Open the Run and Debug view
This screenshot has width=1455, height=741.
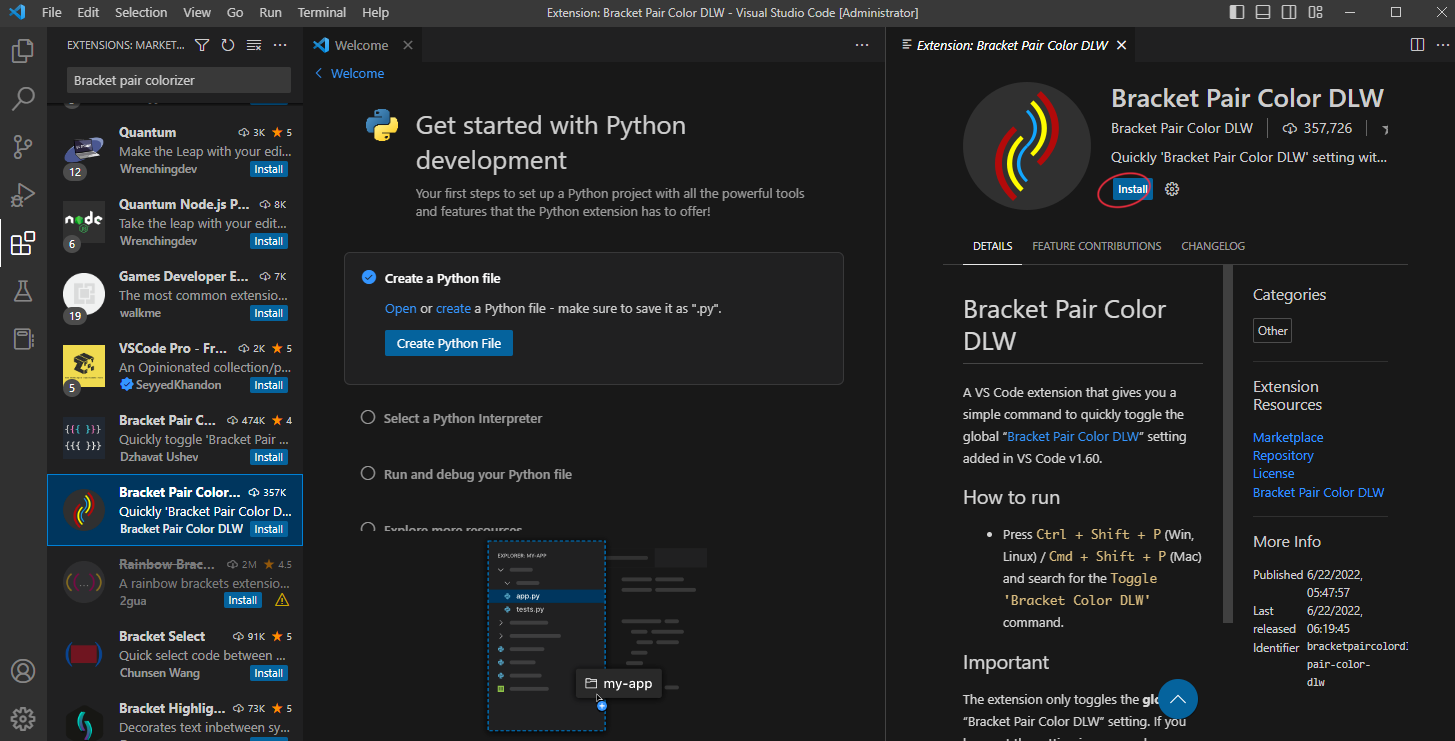tap(22, 195)
